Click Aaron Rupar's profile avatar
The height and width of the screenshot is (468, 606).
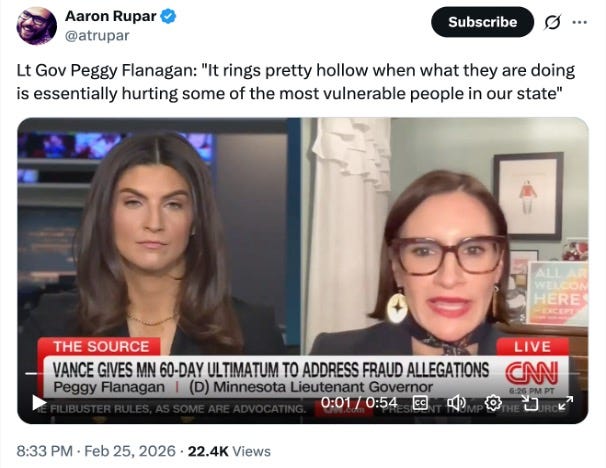click(x=36, y=26)
